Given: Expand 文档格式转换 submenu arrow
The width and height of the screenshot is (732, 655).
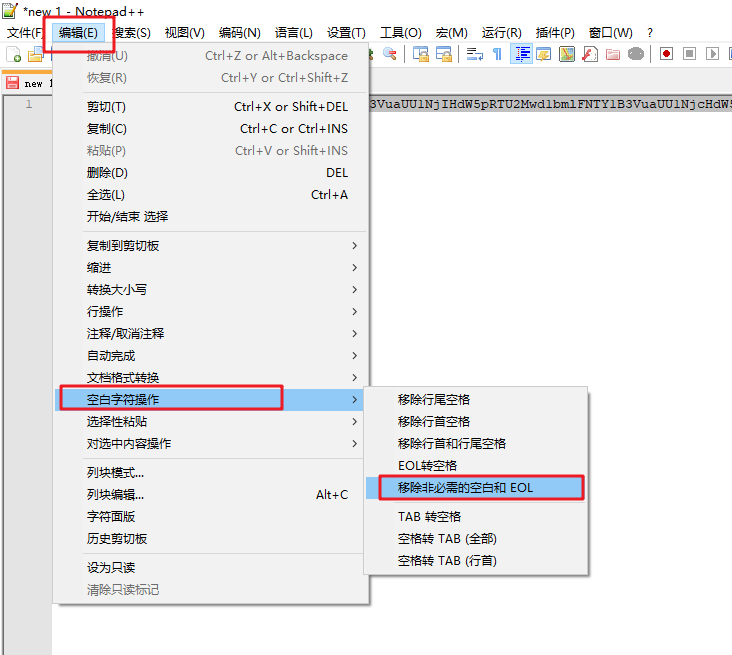Looking at the screenshot, I should 354,377.
